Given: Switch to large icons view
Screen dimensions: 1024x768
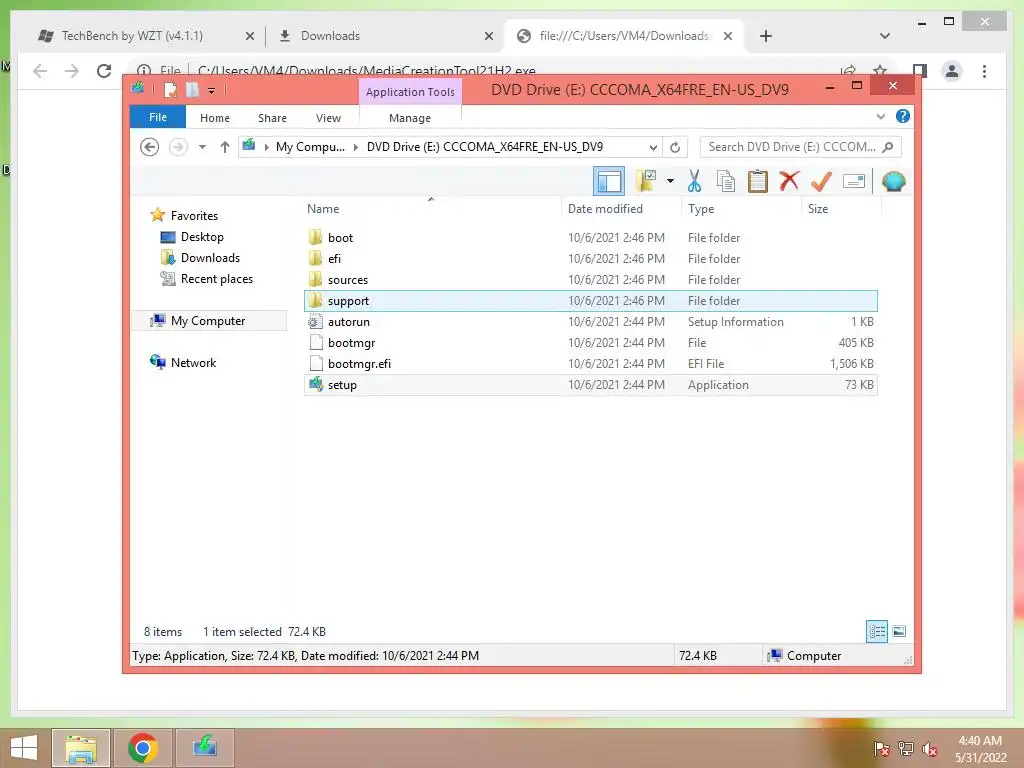Looking at the screenshot, I should pyautogui.click(x=899, y=632).
